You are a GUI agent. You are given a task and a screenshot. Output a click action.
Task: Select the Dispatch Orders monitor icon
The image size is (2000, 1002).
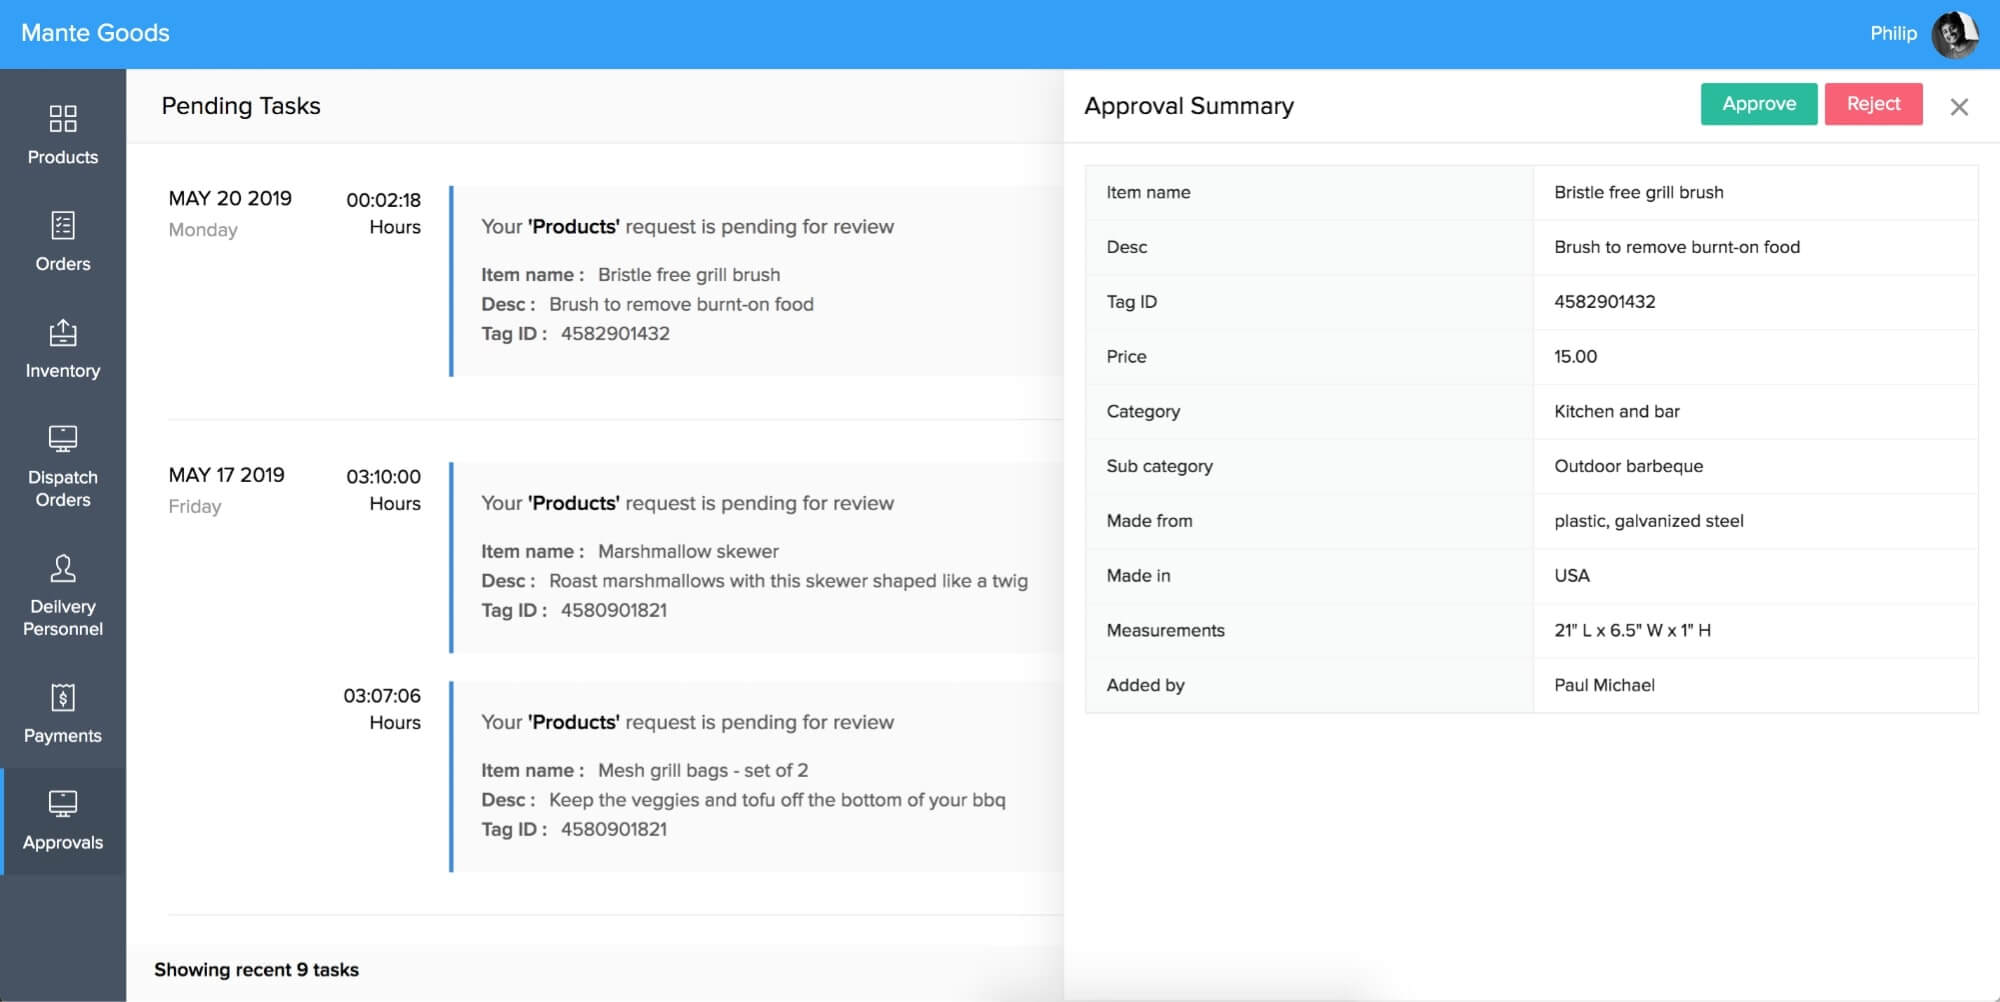pos(63,439)
